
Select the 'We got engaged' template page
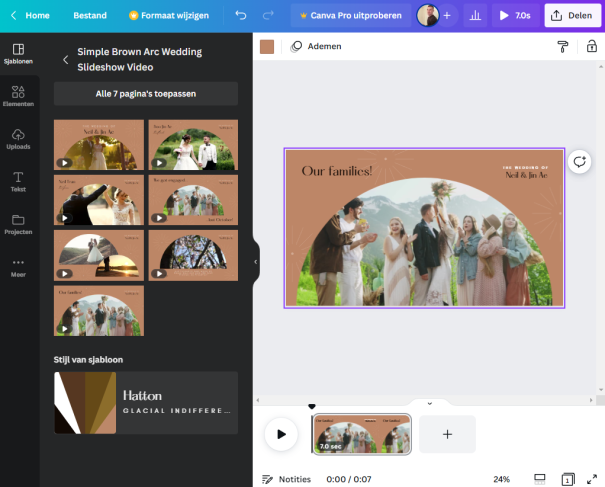[193, 200]
